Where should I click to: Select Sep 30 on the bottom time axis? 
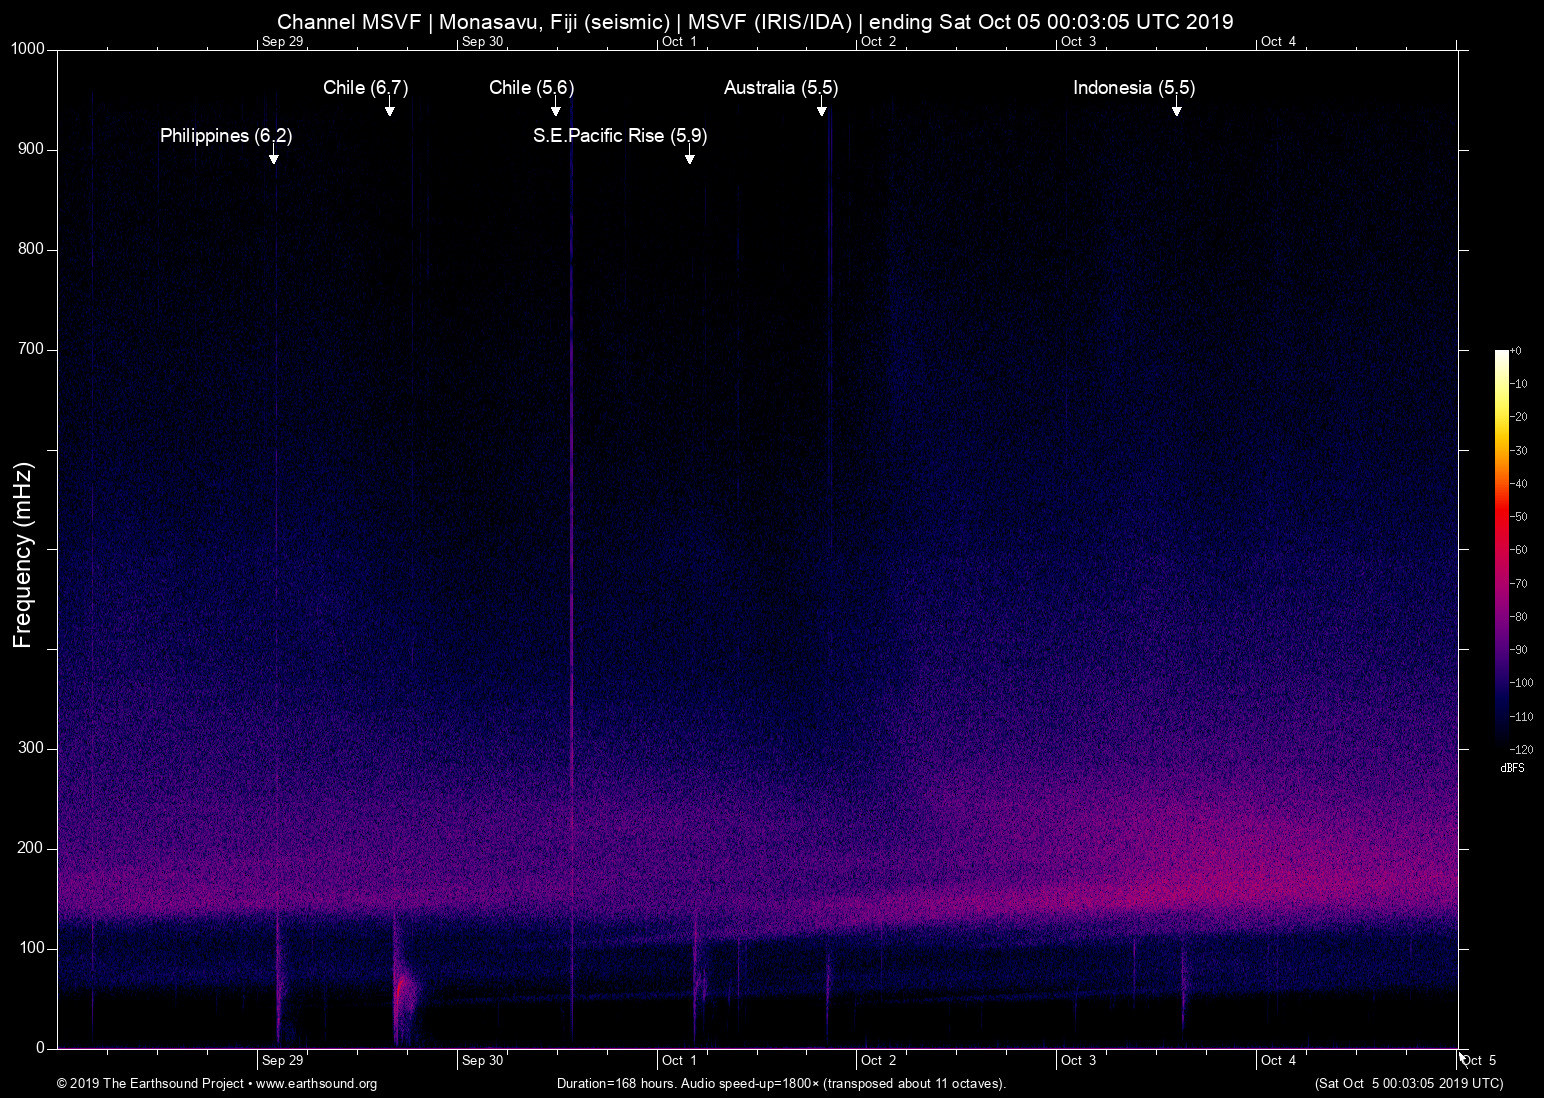point(482,1061)
